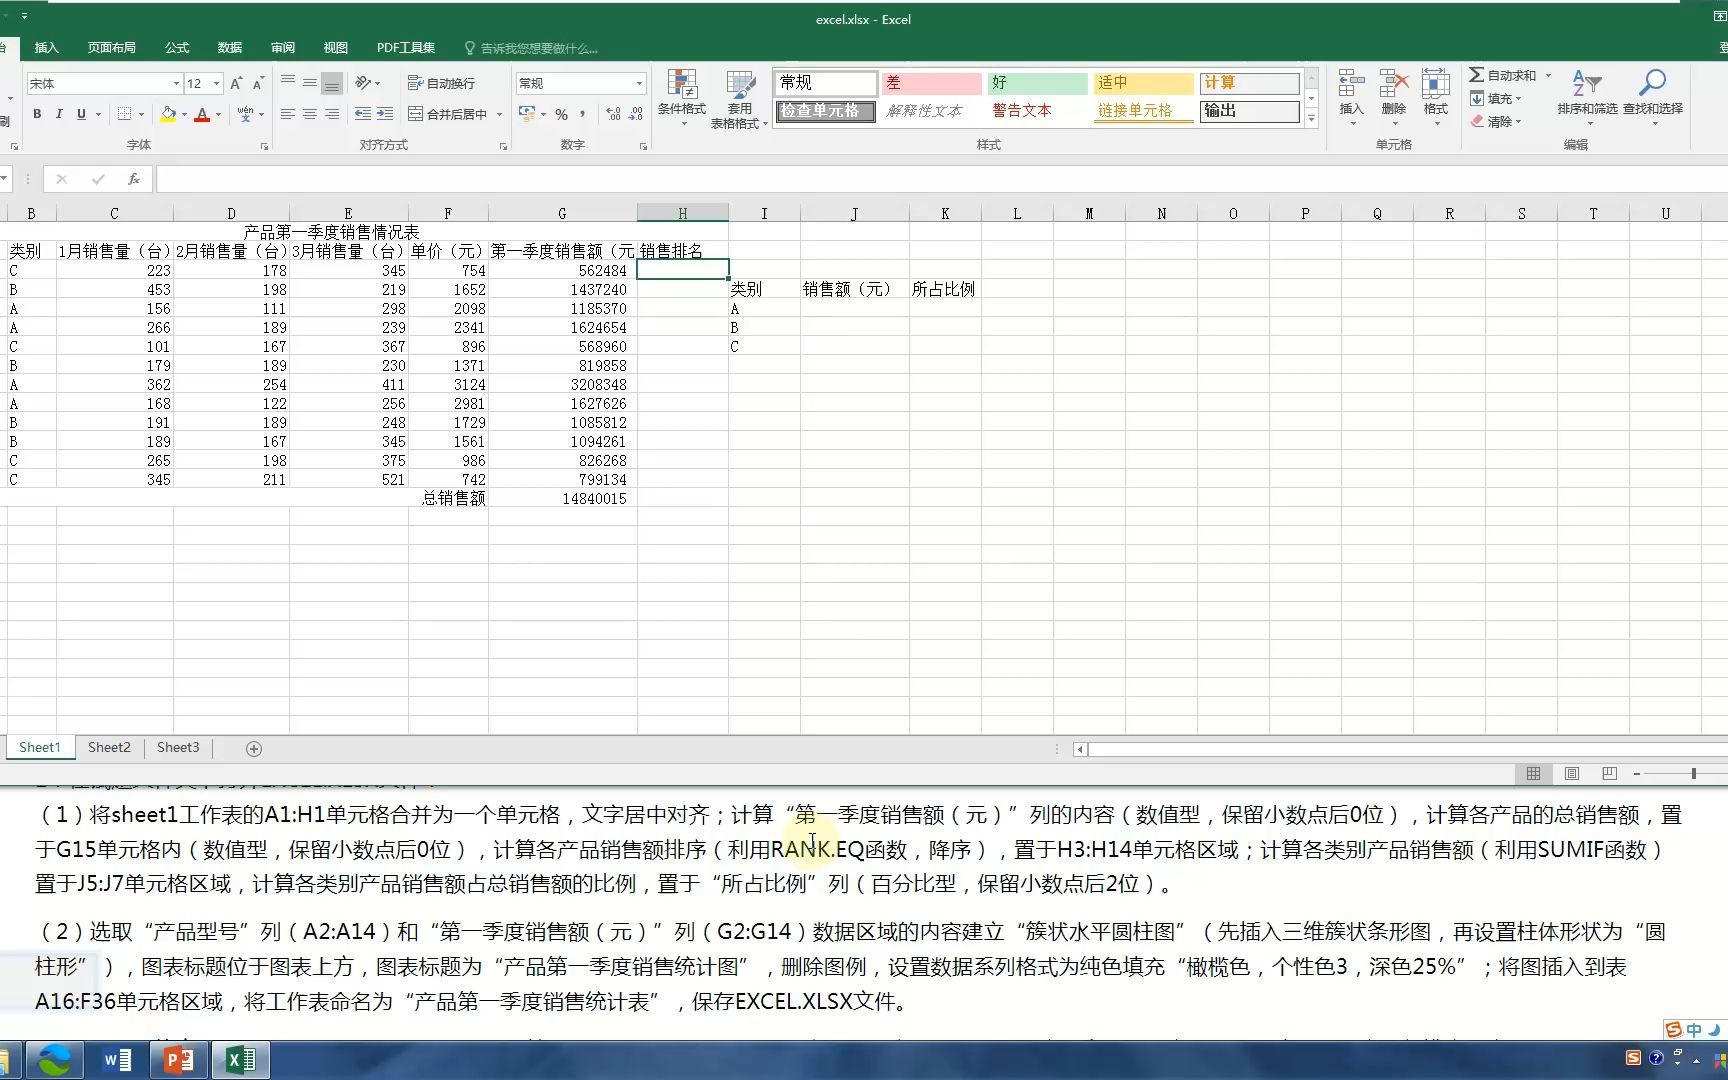The height and width of the screenshot is (1080, 1728).
Task: Click 合并后居中 merge and center
Action: pyautogui.click(x=447, y=114)
